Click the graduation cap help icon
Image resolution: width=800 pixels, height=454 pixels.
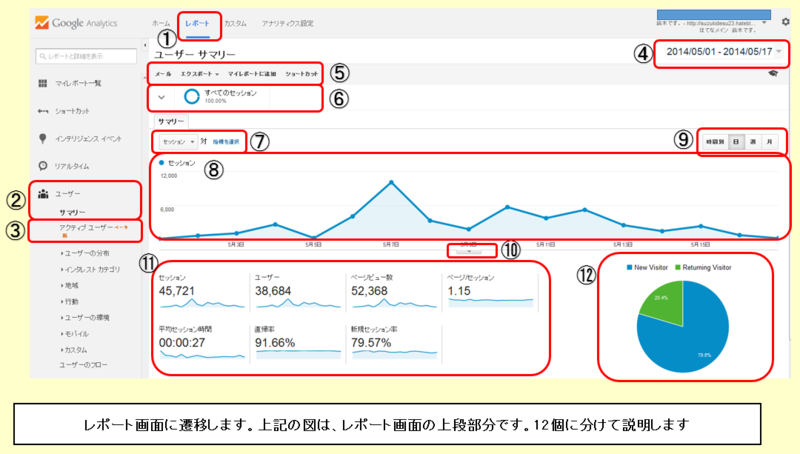click(773, 73)
